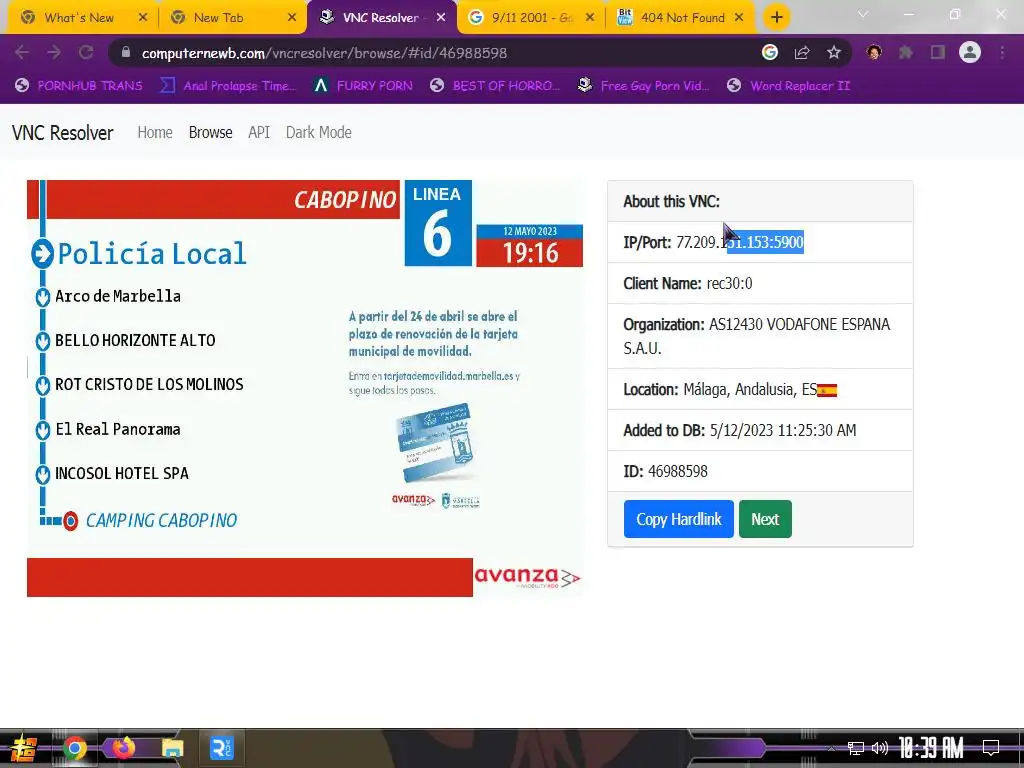Open the notification center icon
The width and height of the screenshot is (1024, 768).
[x=991, y=748]
